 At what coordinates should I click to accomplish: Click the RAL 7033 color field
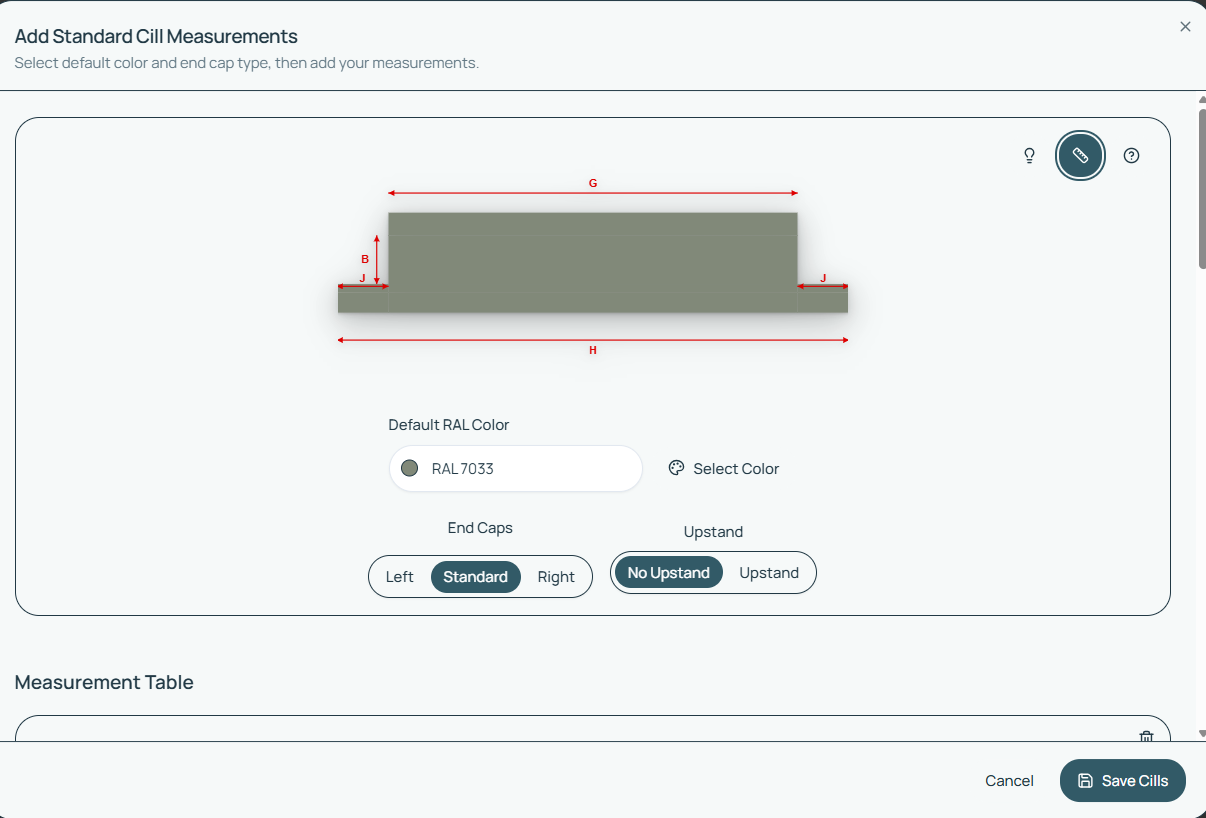pos(515,468)
